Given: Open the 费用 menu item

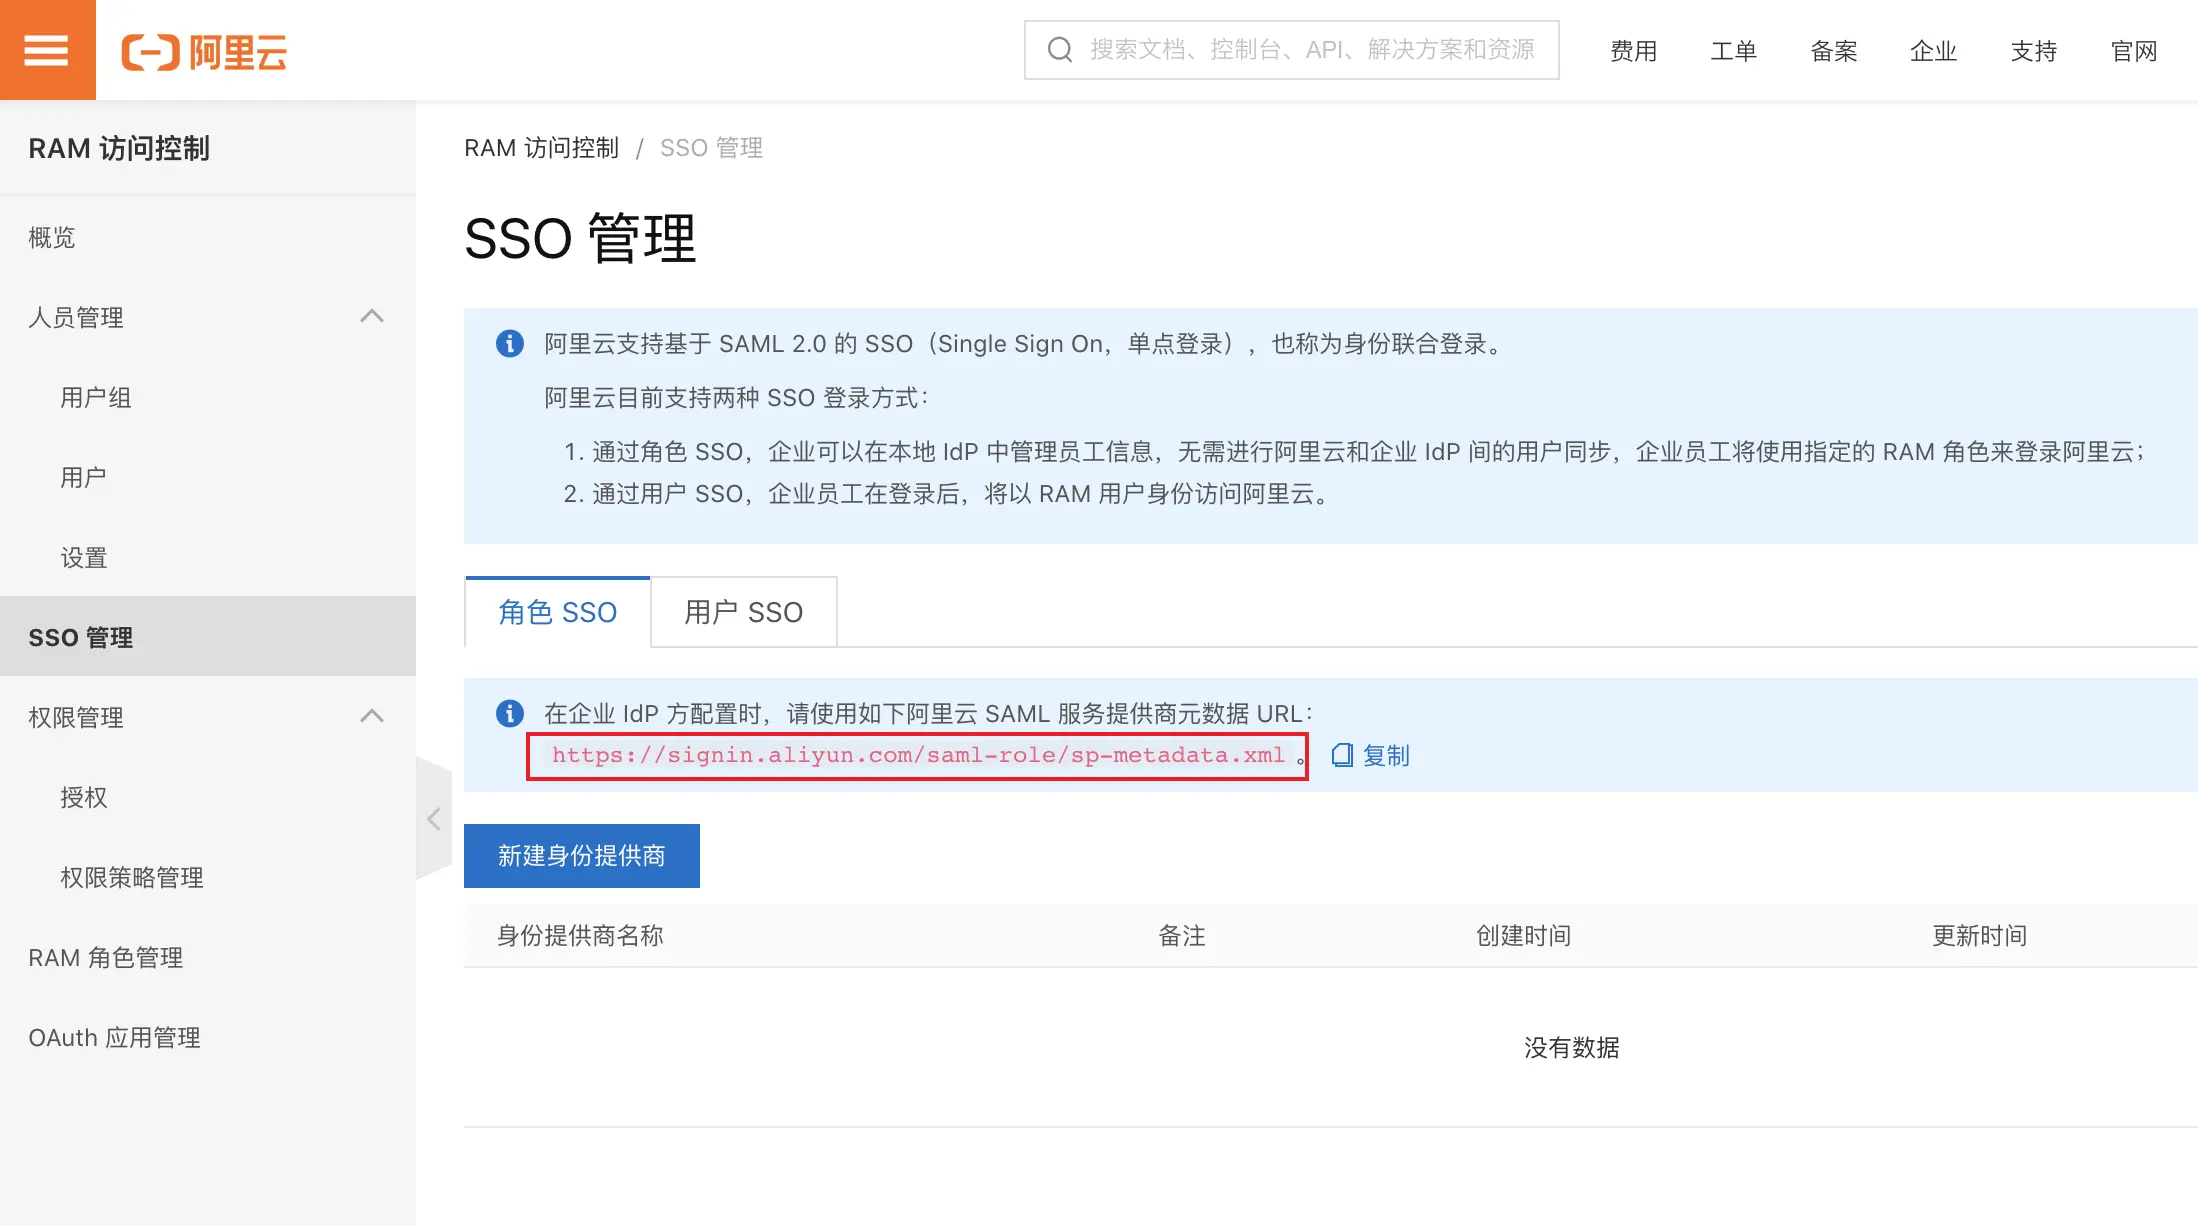Looking at the screenshot, I should click(1634, 51).
